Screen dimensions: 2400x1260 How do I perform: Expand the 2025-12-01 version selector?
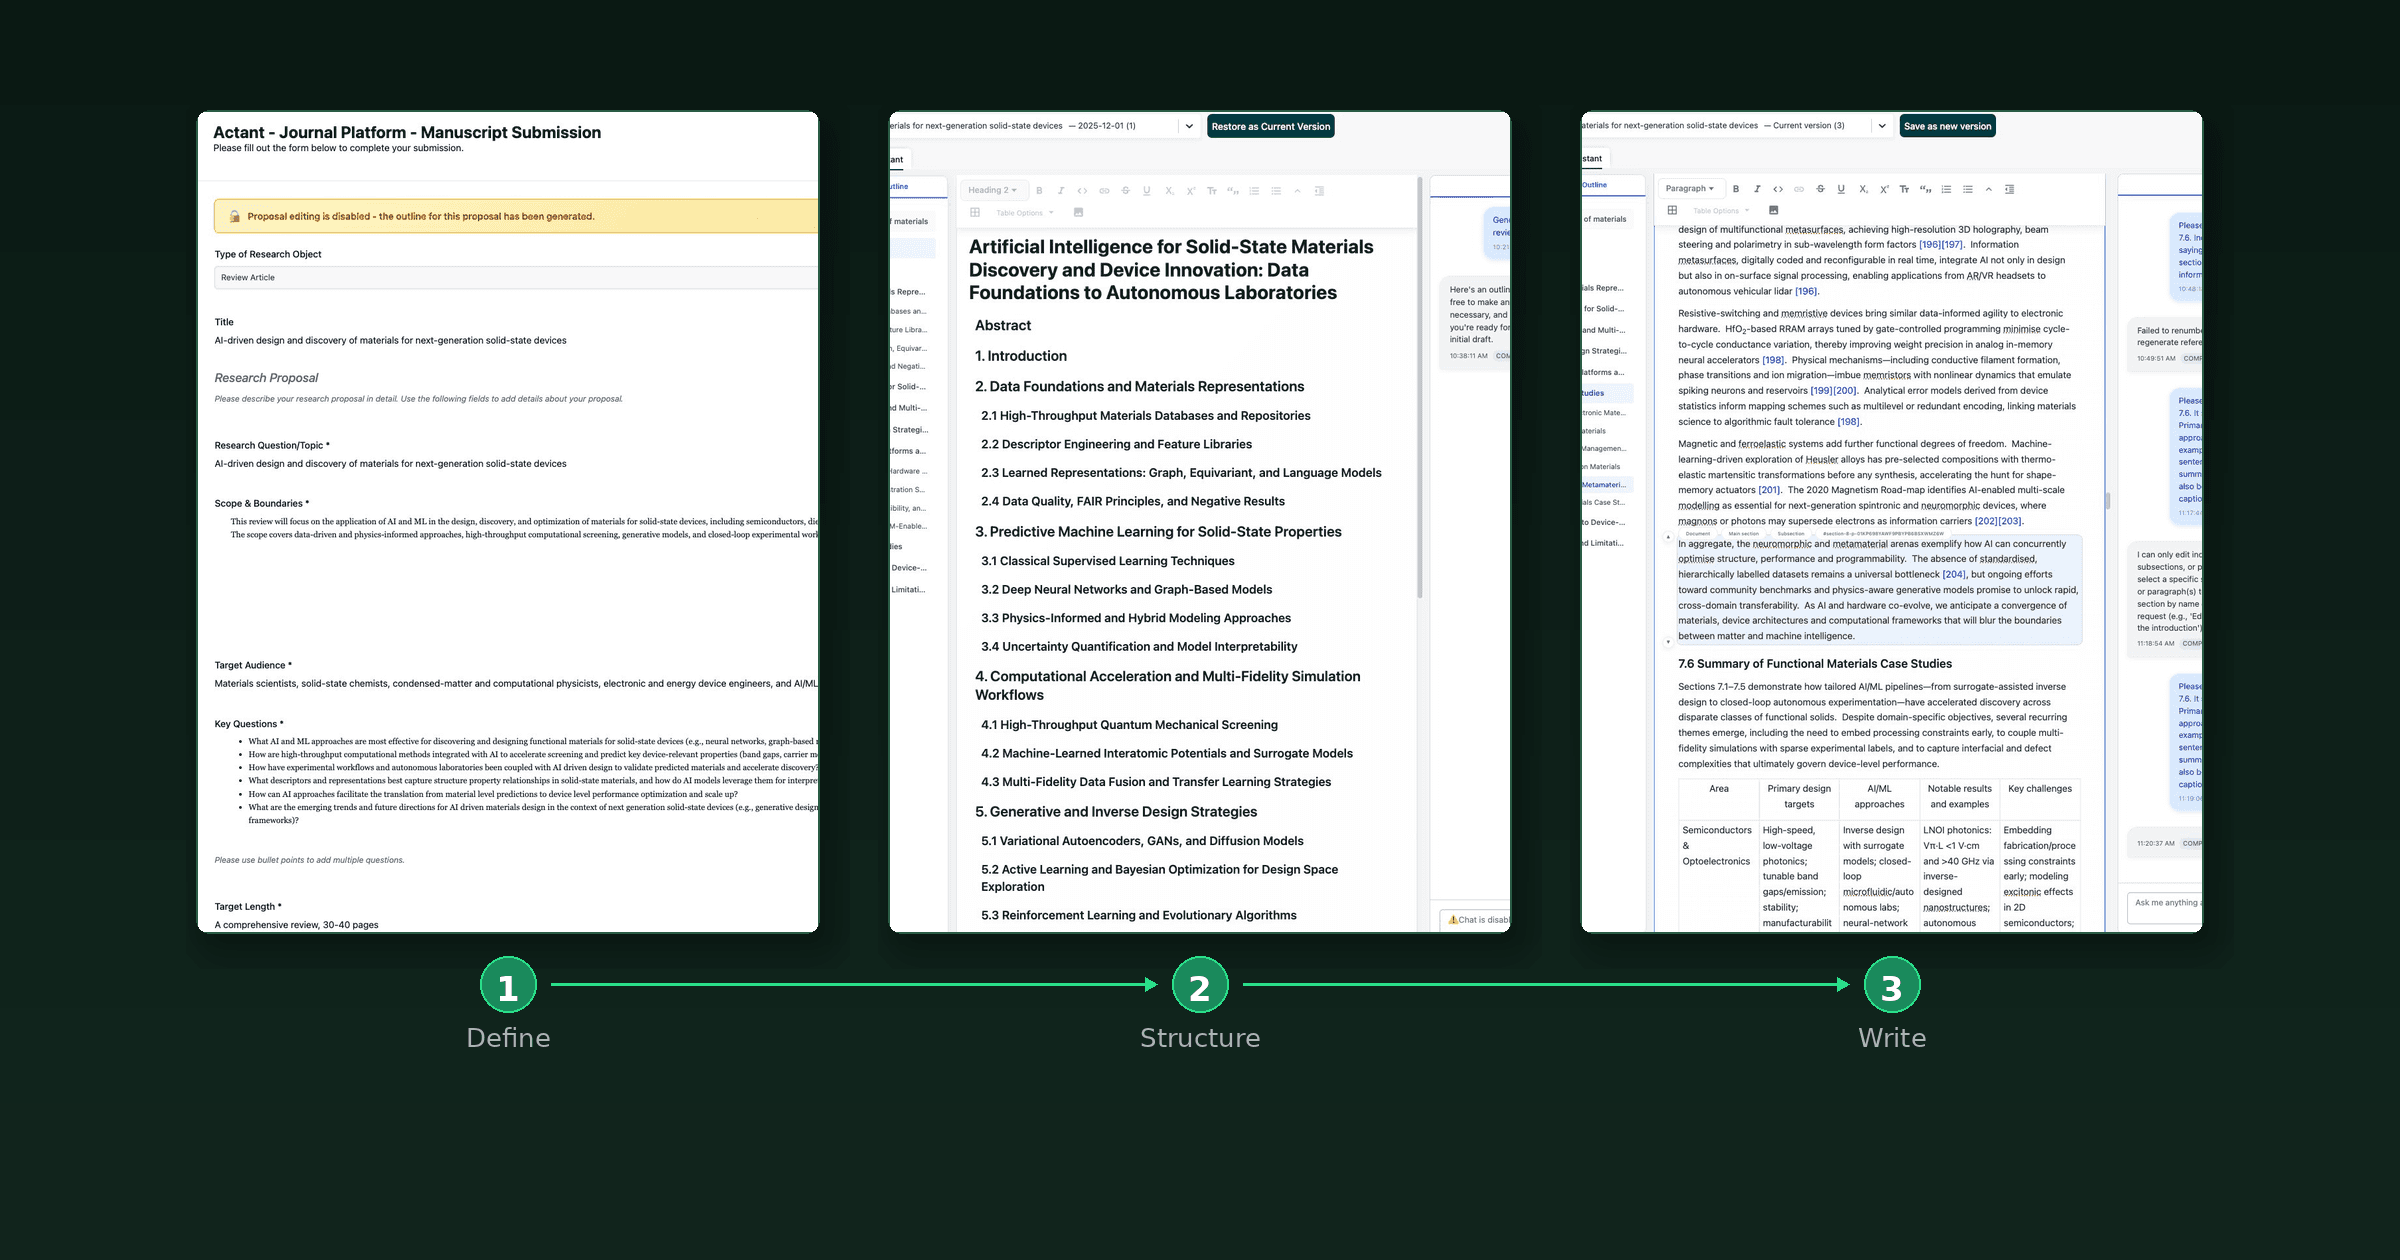pyautogui.click(x=1189, y=127)
